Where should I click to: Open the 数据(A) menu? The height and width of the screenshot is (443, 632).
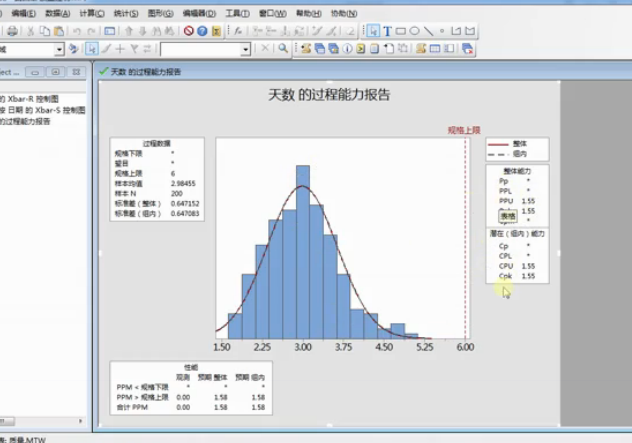coord(58,13)
